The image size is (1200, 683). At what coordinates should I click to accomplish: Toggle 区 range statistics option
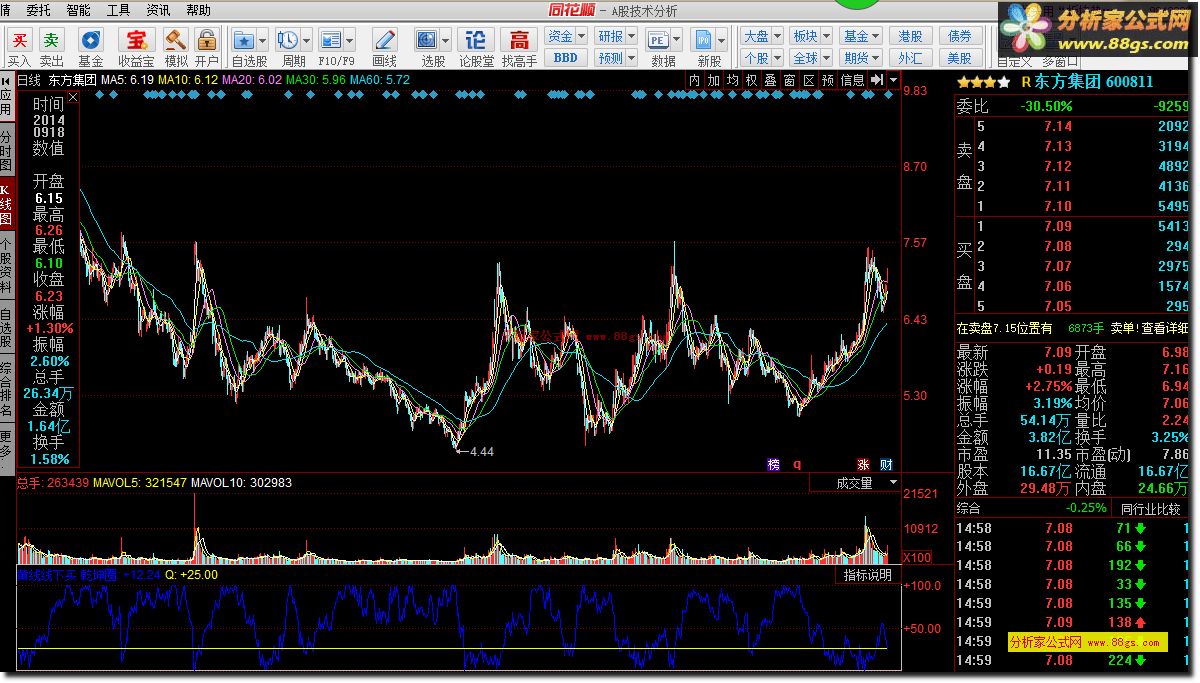(x=808, y=80)
